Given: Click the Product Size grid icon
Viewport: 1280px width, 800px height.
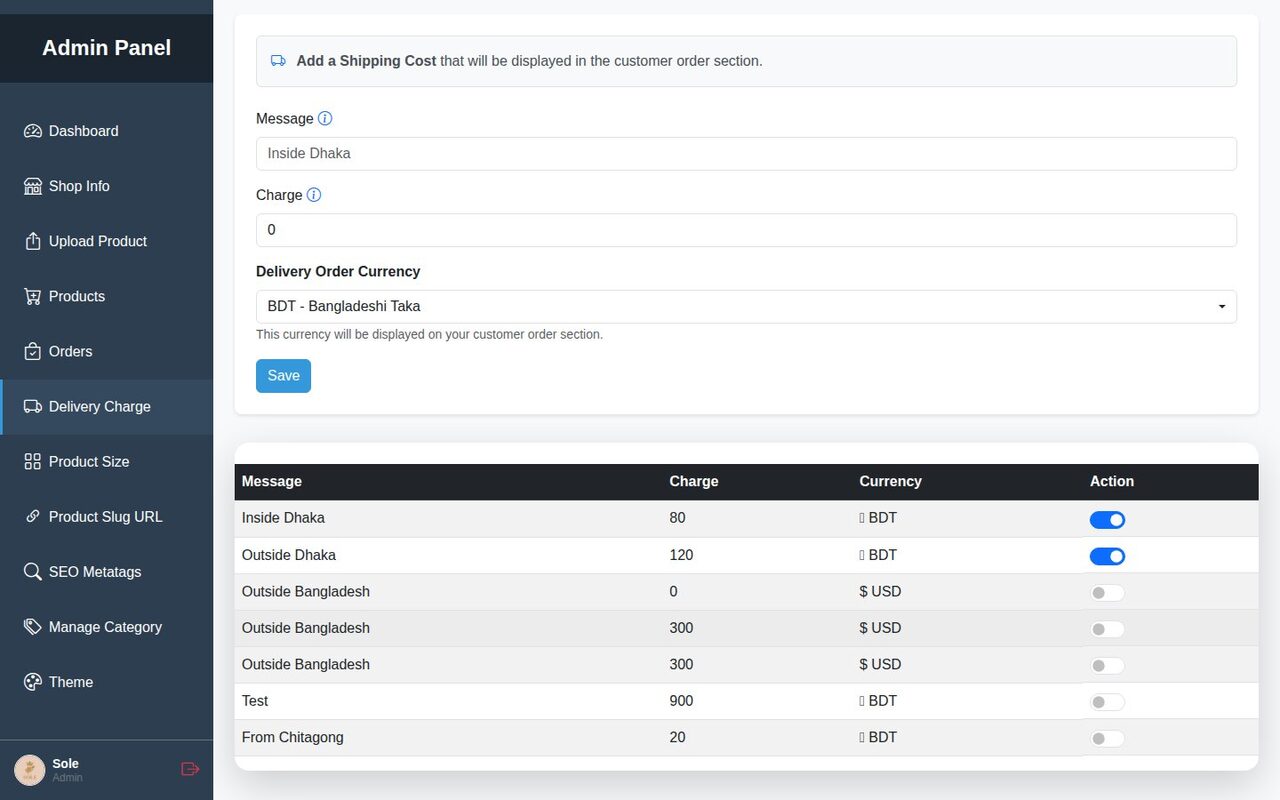Looking at the screenshot, I should 32,461.
